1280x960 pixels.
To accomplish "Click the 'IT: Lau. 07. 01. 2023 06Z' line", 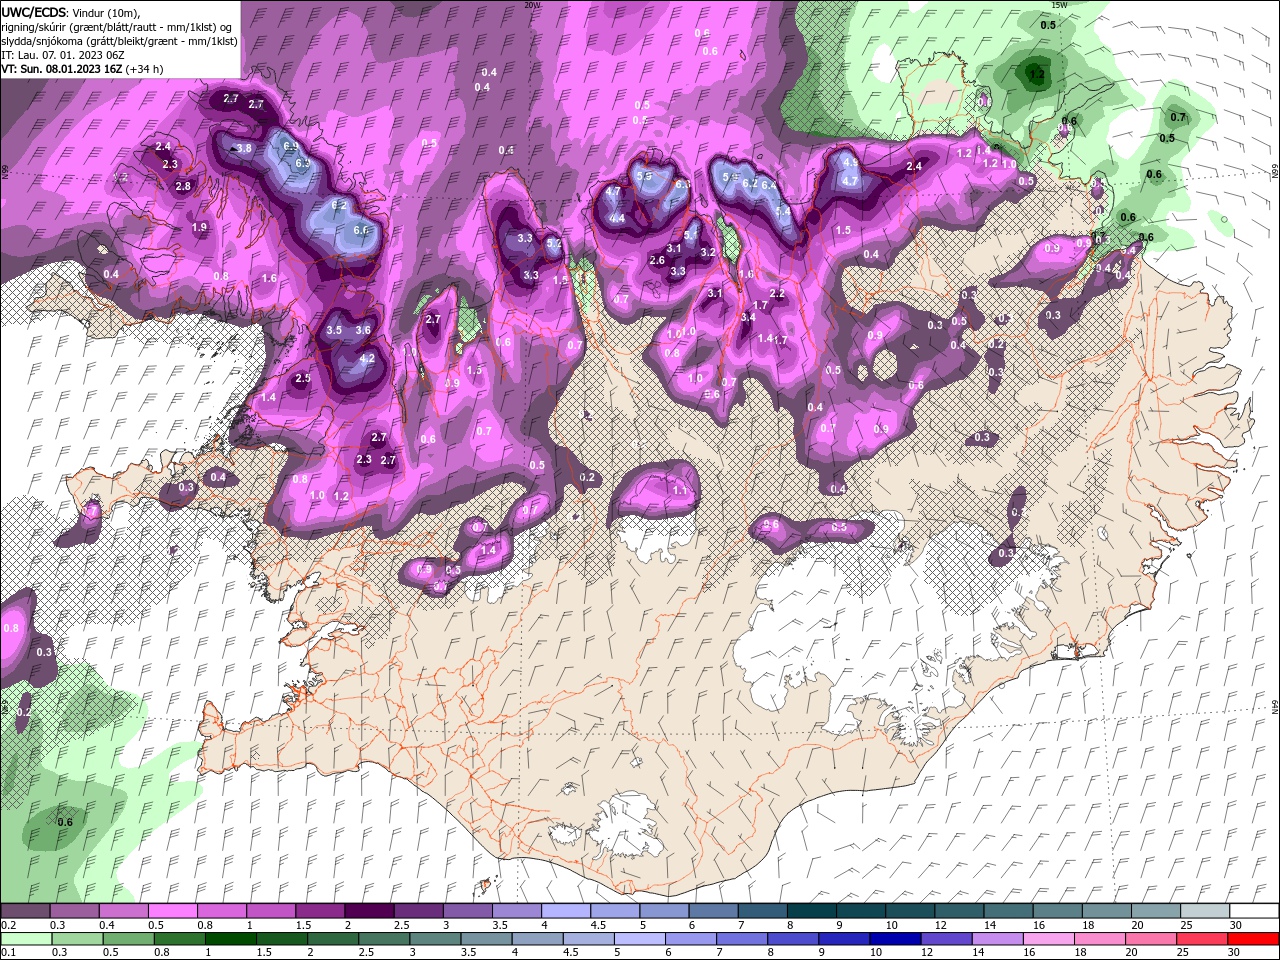I will tap(65, 55).
